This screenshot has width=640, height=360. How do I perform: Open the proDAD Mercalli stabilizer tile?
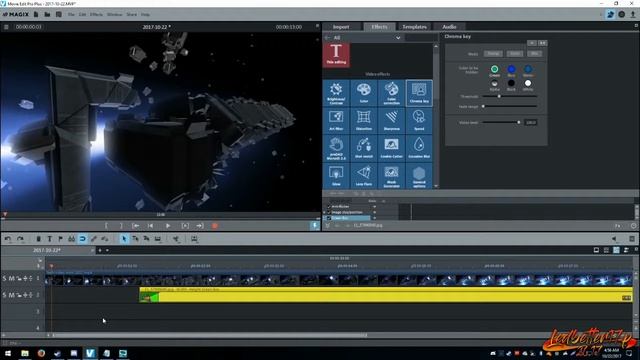(336, 148)
